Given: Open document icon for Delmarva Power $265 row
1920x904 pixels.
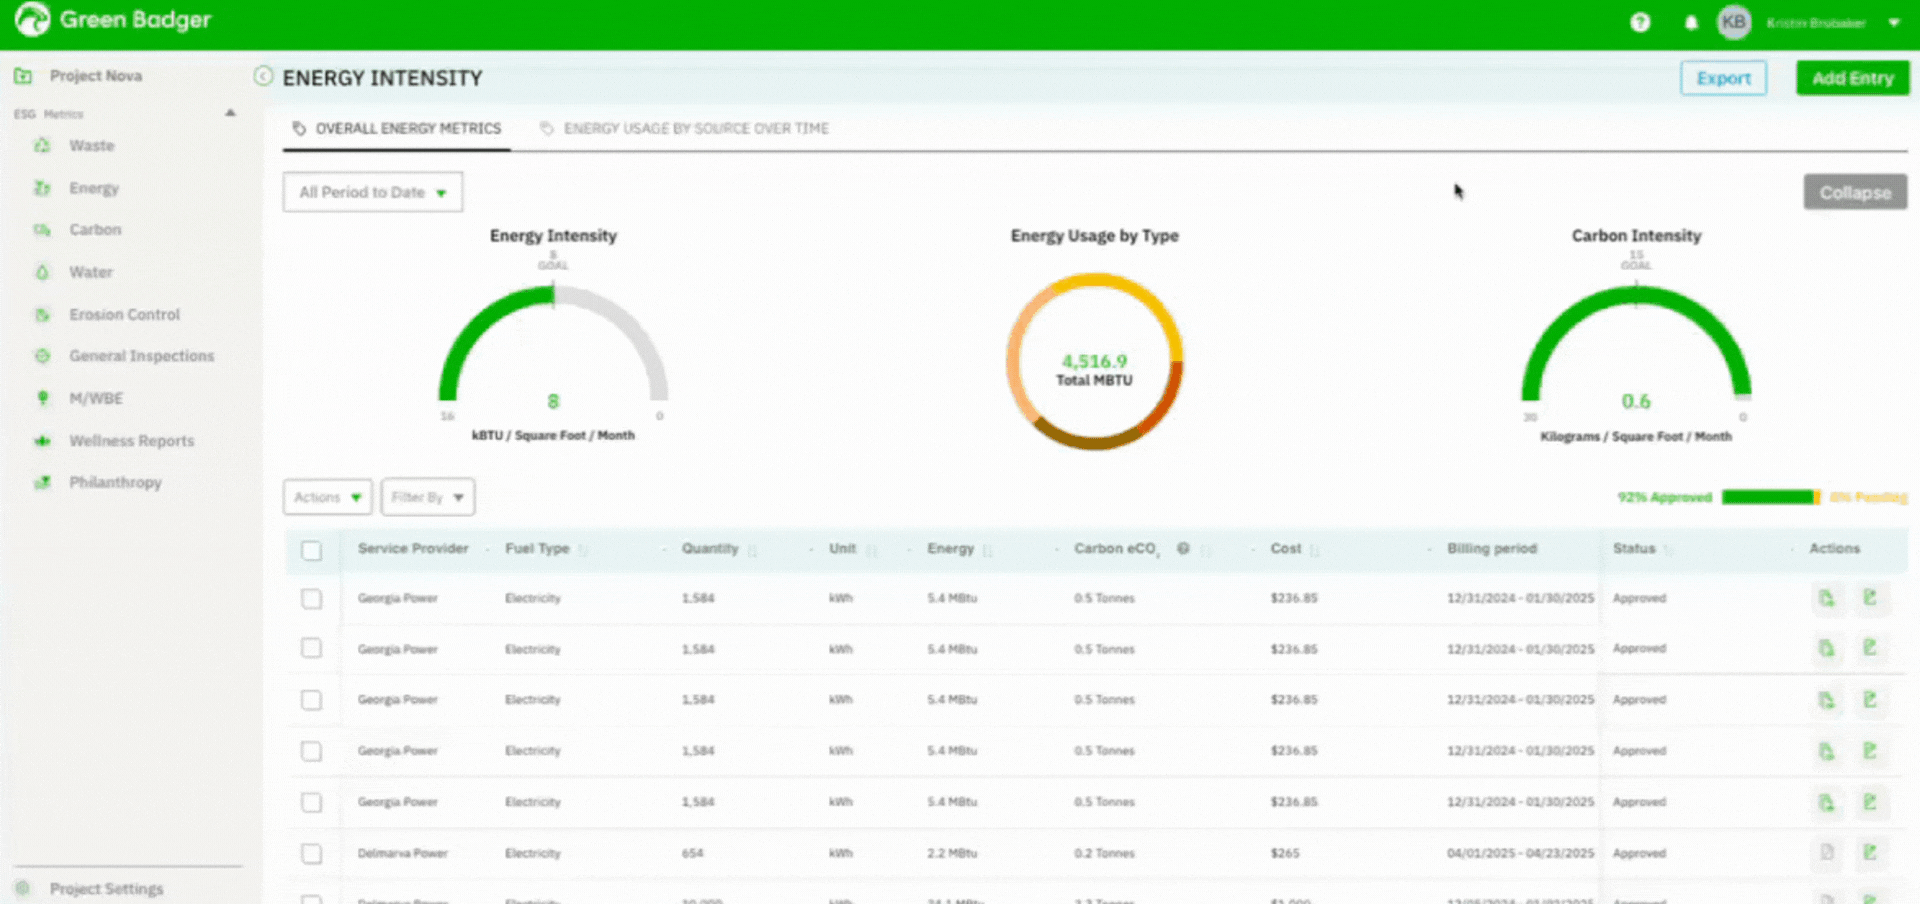Looking at the screenshot, I should tap(1827, 853).
